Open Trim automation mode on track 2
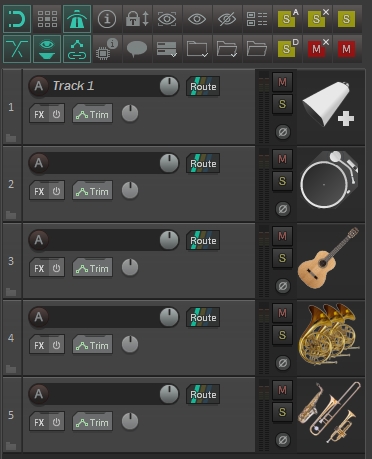The width and height of the screenshot is (372, 459). (93, 191)
